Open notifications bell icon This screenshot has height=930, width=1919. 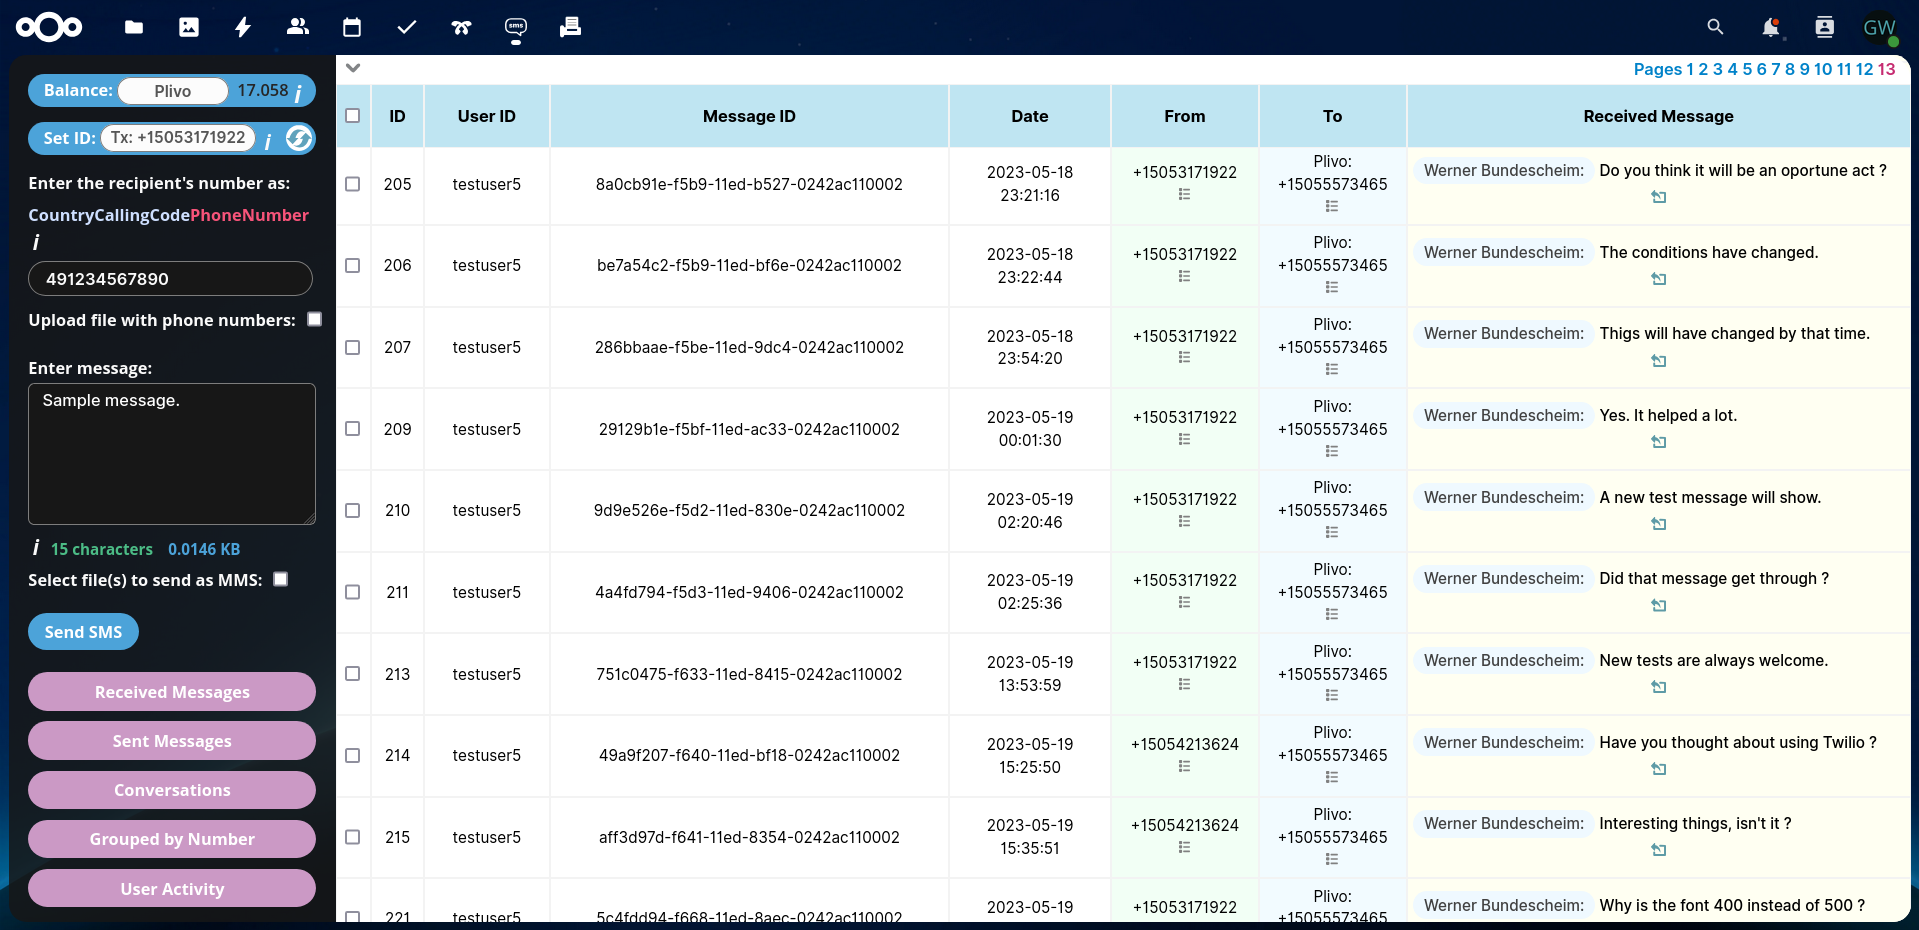coord(1770,27)
